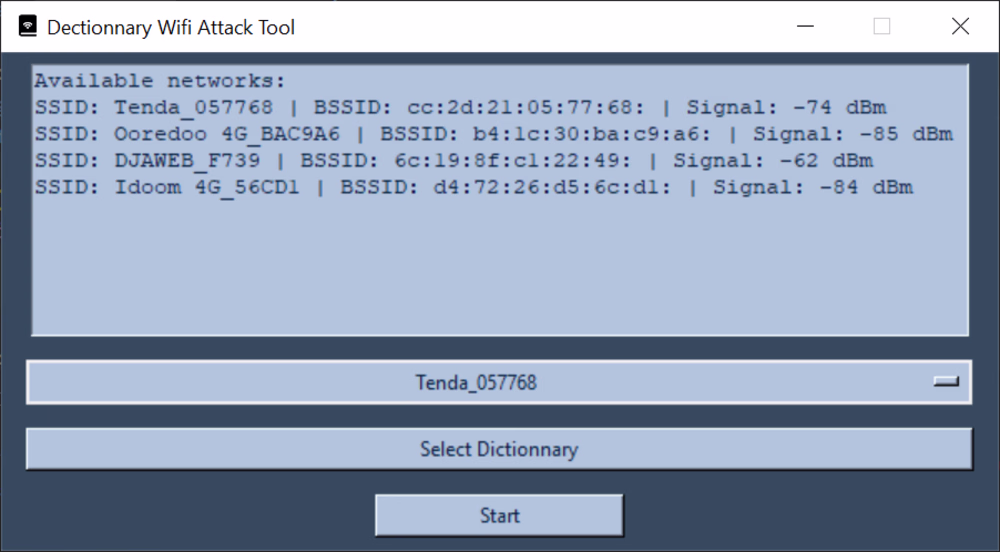Close the Wifi Attack Tool window
Viewport: 1000px width, 552px height.
pyautogui.click(x=960, y=27)
